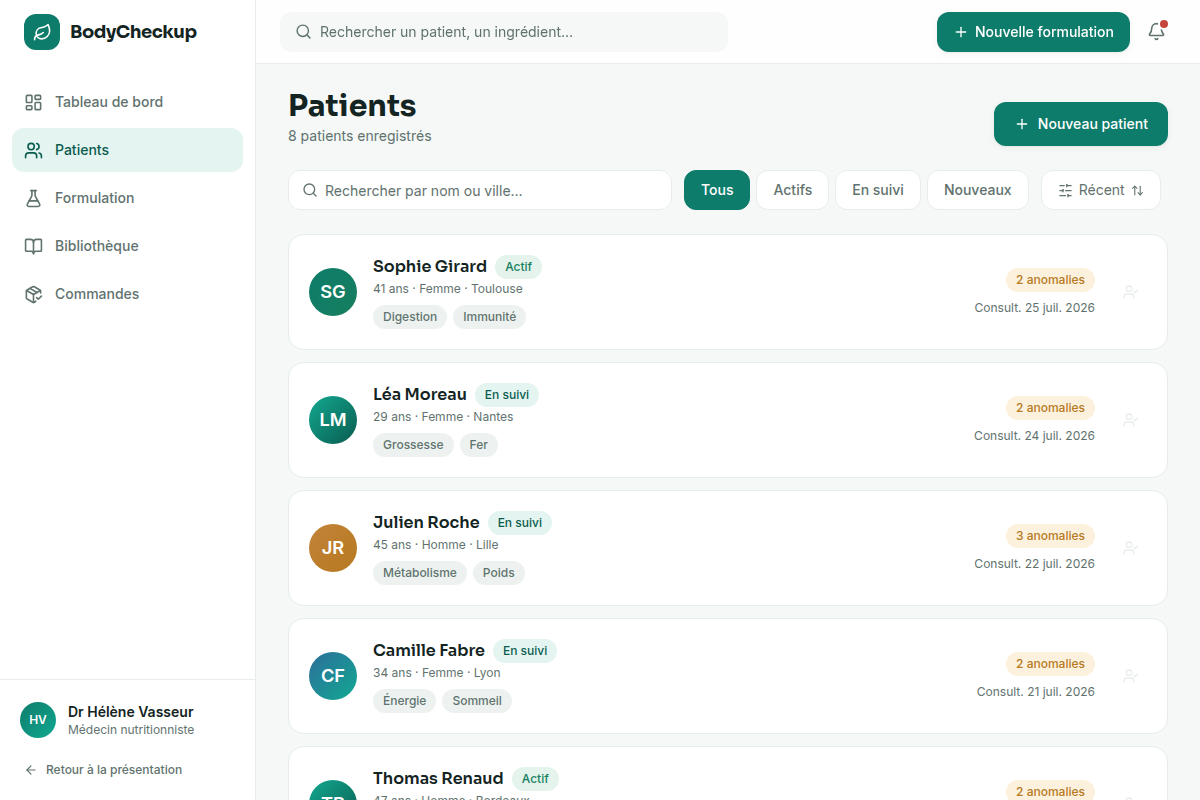Click the Sommeil tag
Viewport: 1200px width, 800px height.
(477, 701)
